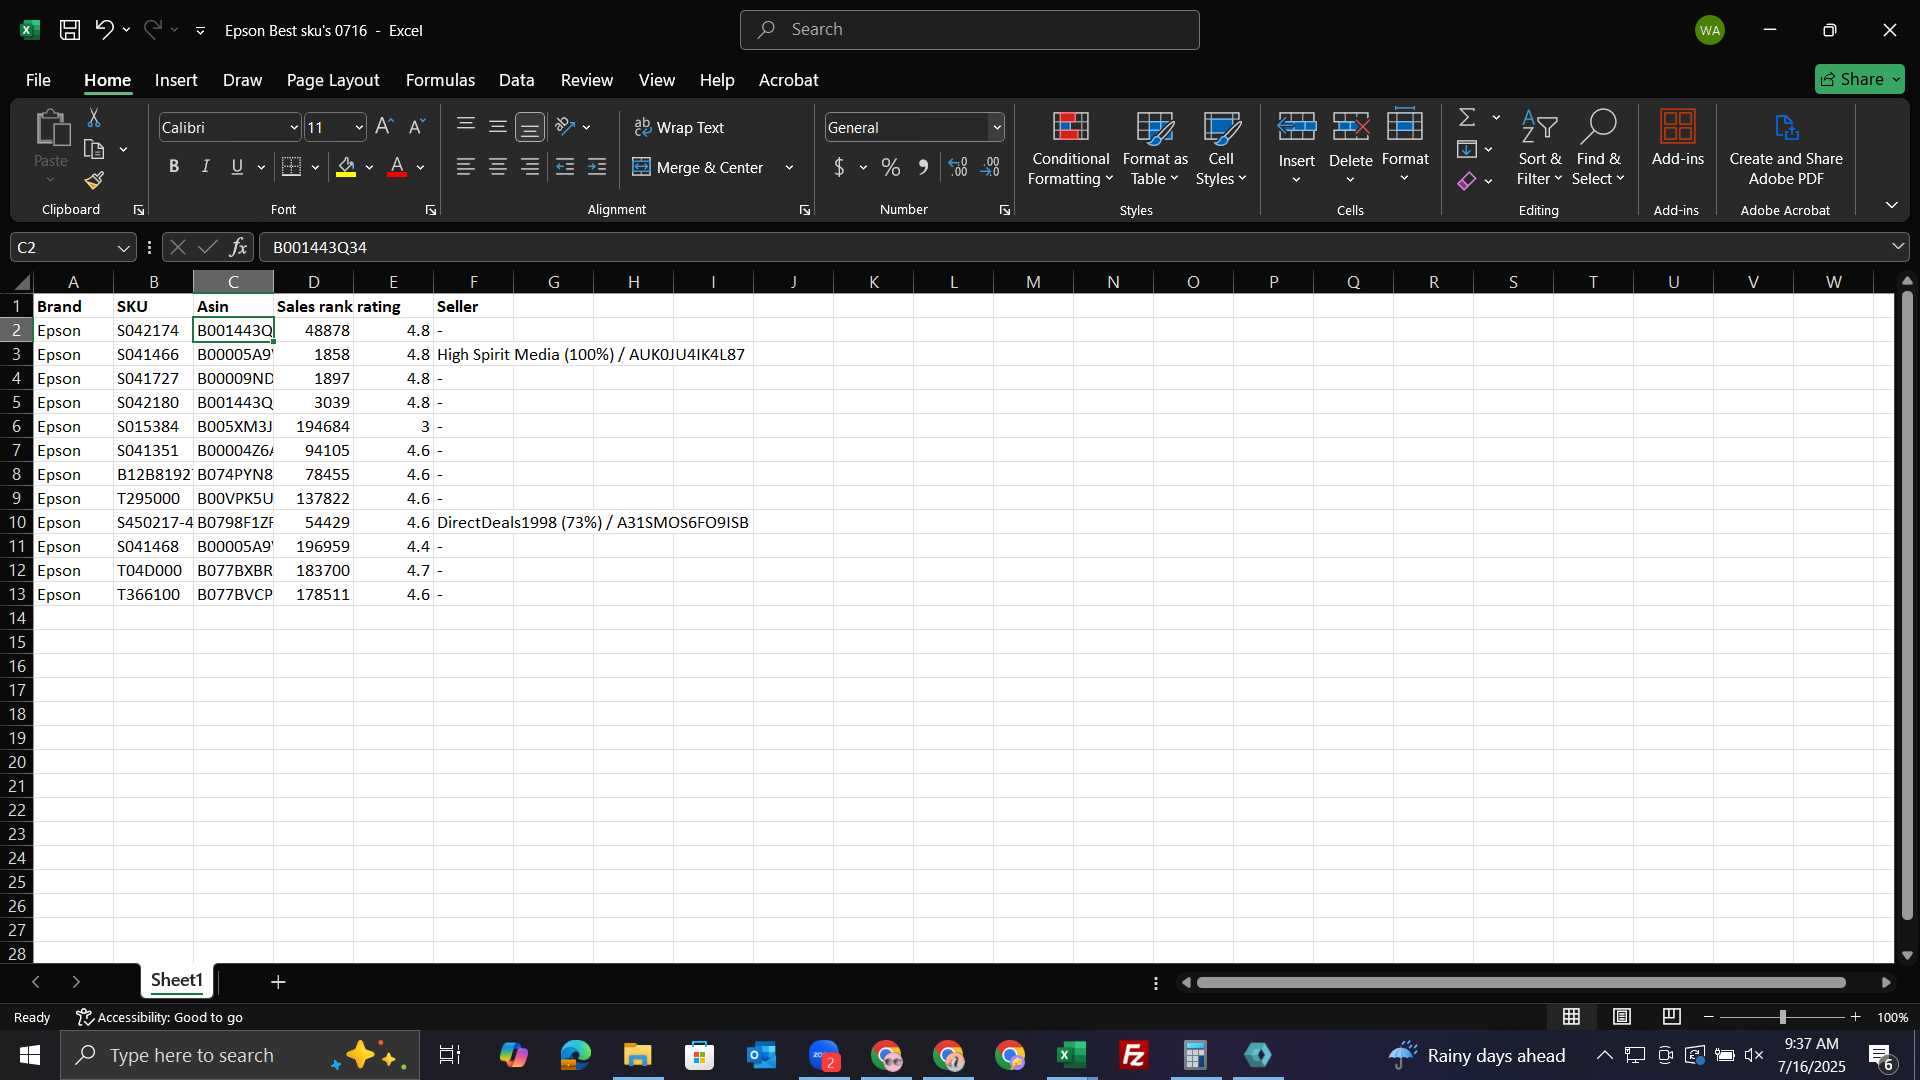Switch to the Page Layout tab

(x=333, y=80)
